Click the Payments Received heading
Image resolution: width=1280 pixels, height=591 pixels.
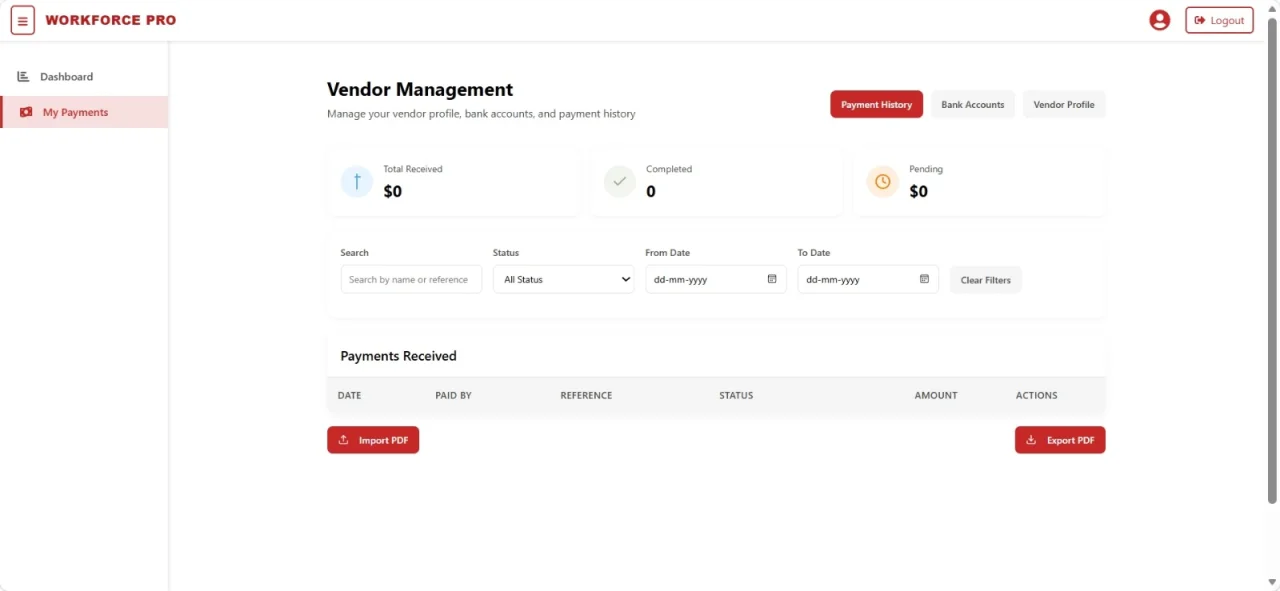coord(399,356)
